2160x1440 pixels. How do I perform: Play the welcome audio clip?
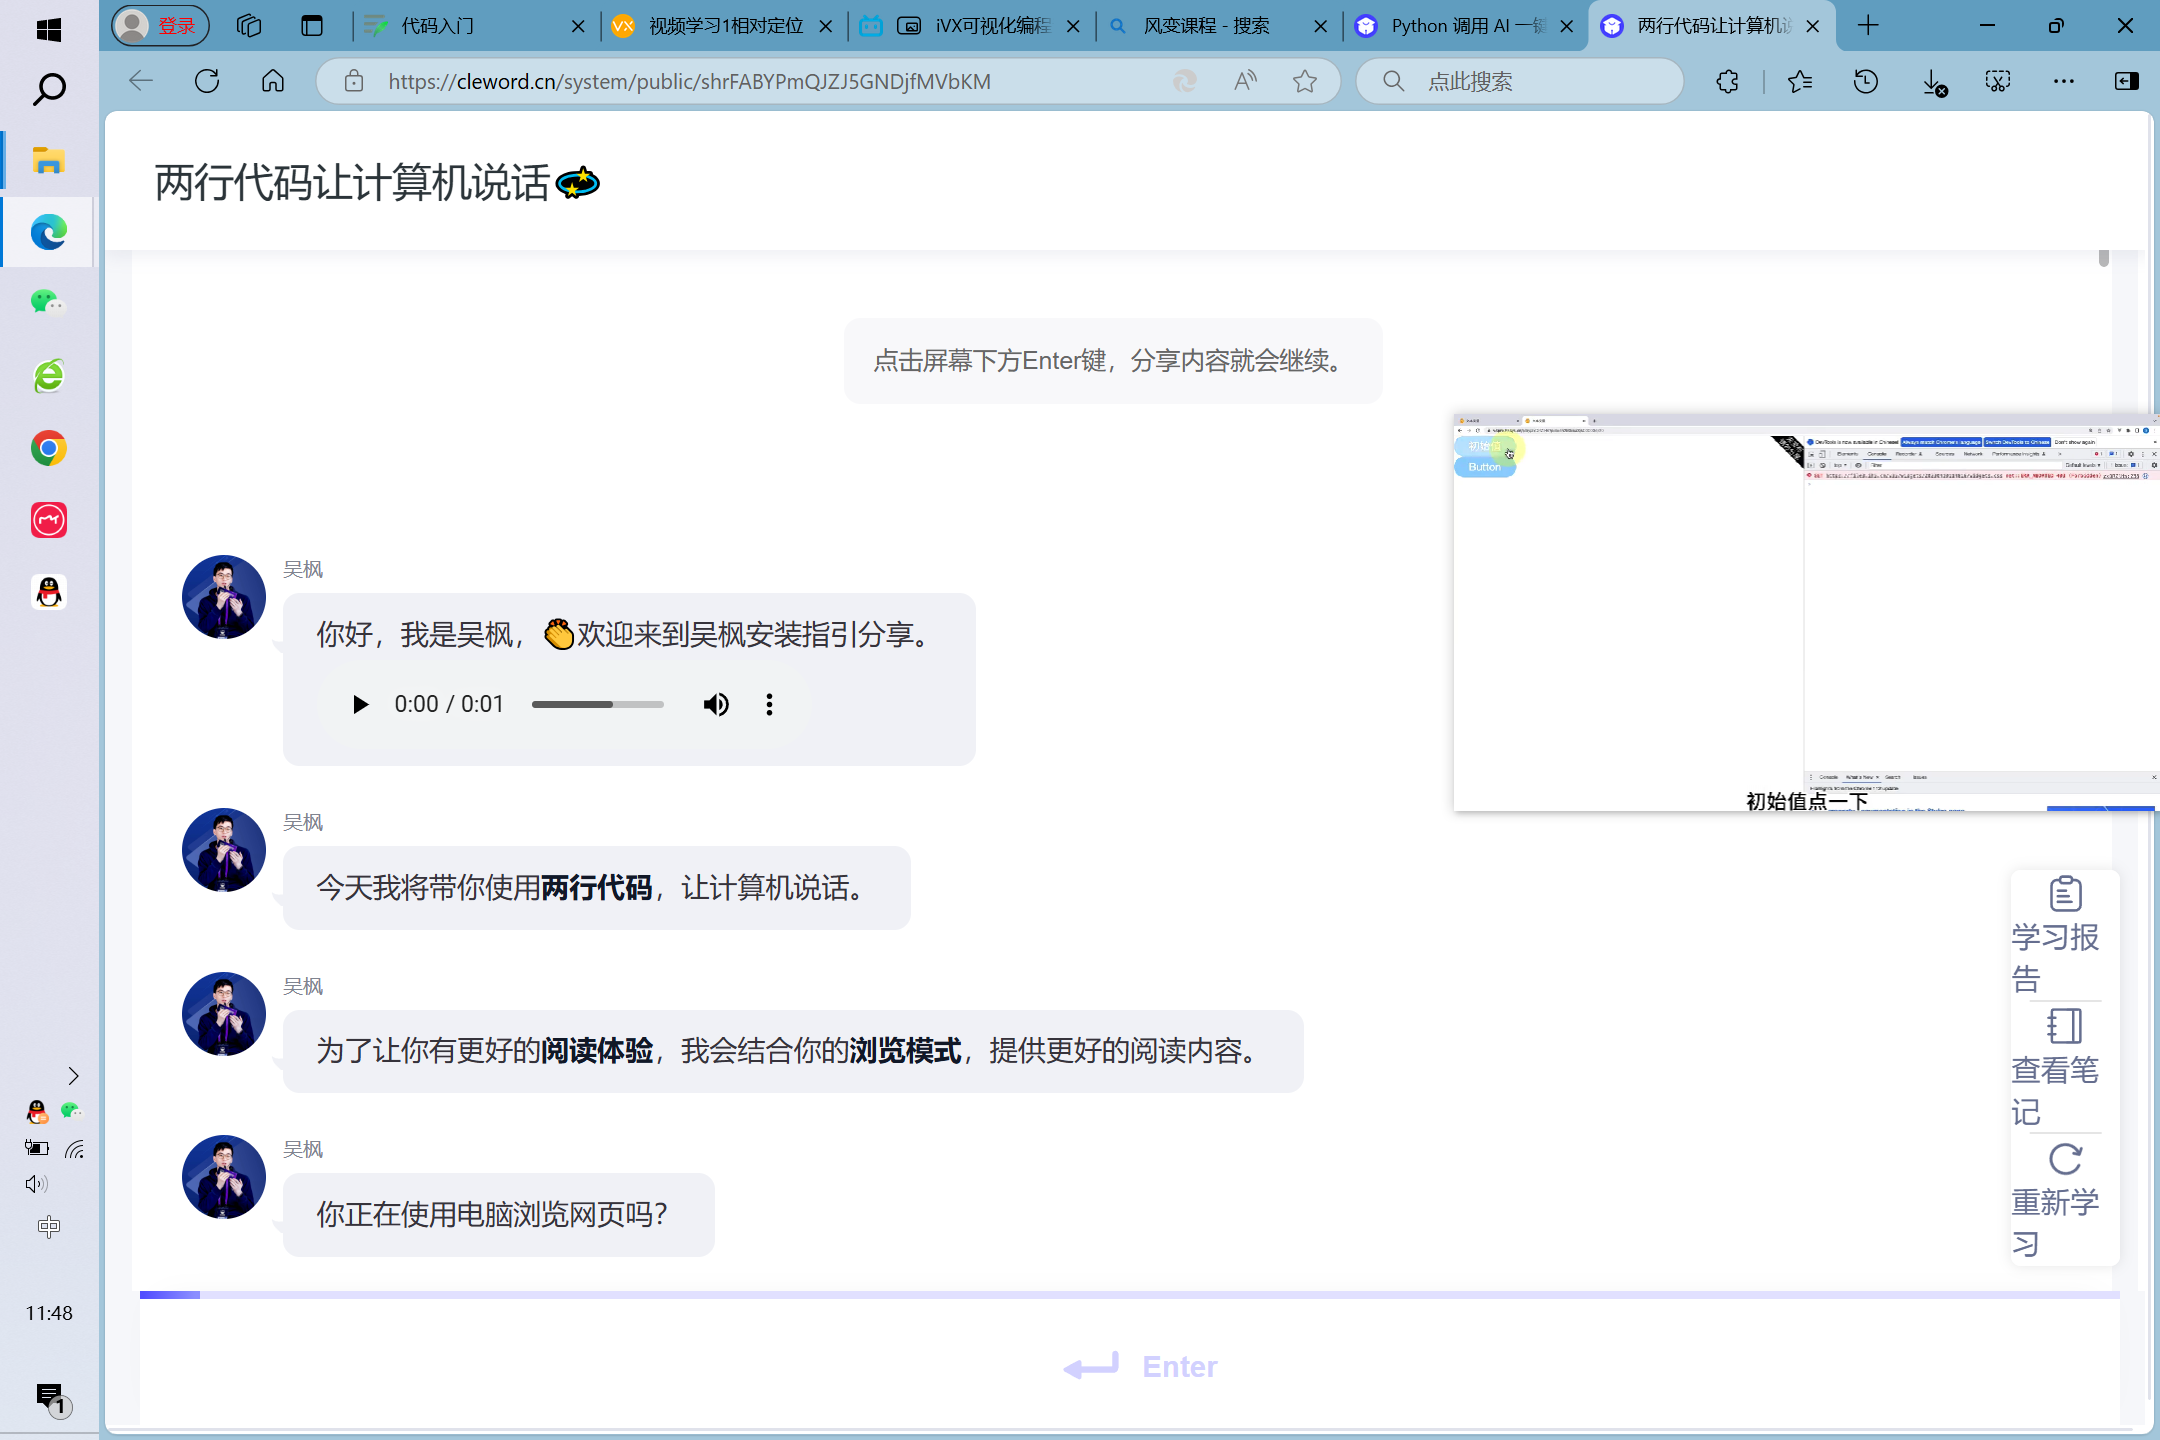point(361,705)
